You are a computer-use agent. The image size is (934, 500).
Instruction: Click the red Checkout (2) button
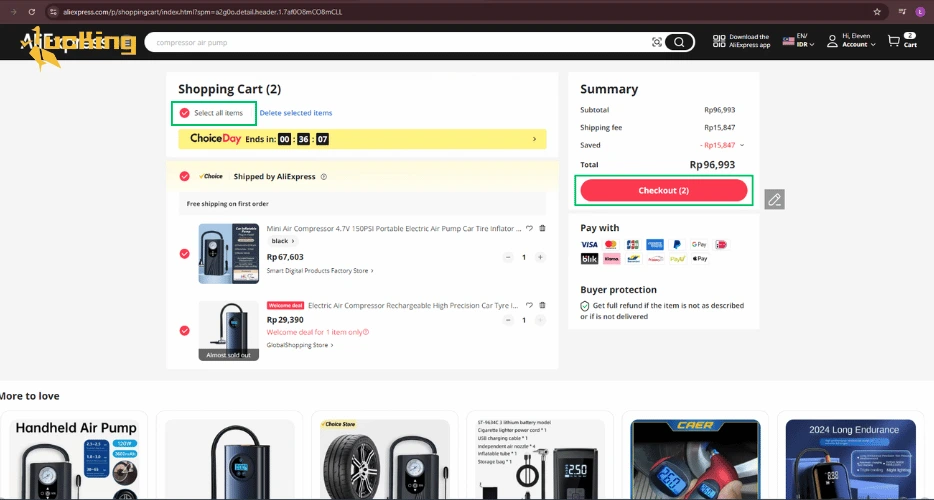pyautogui.click(x=664, y=191)
